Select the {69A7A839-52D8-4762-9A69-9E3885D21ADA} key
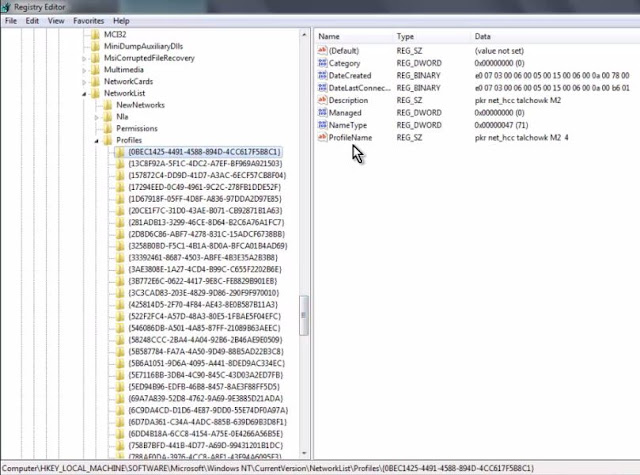This screenshot has height=475, width=640. coord(206,399)
